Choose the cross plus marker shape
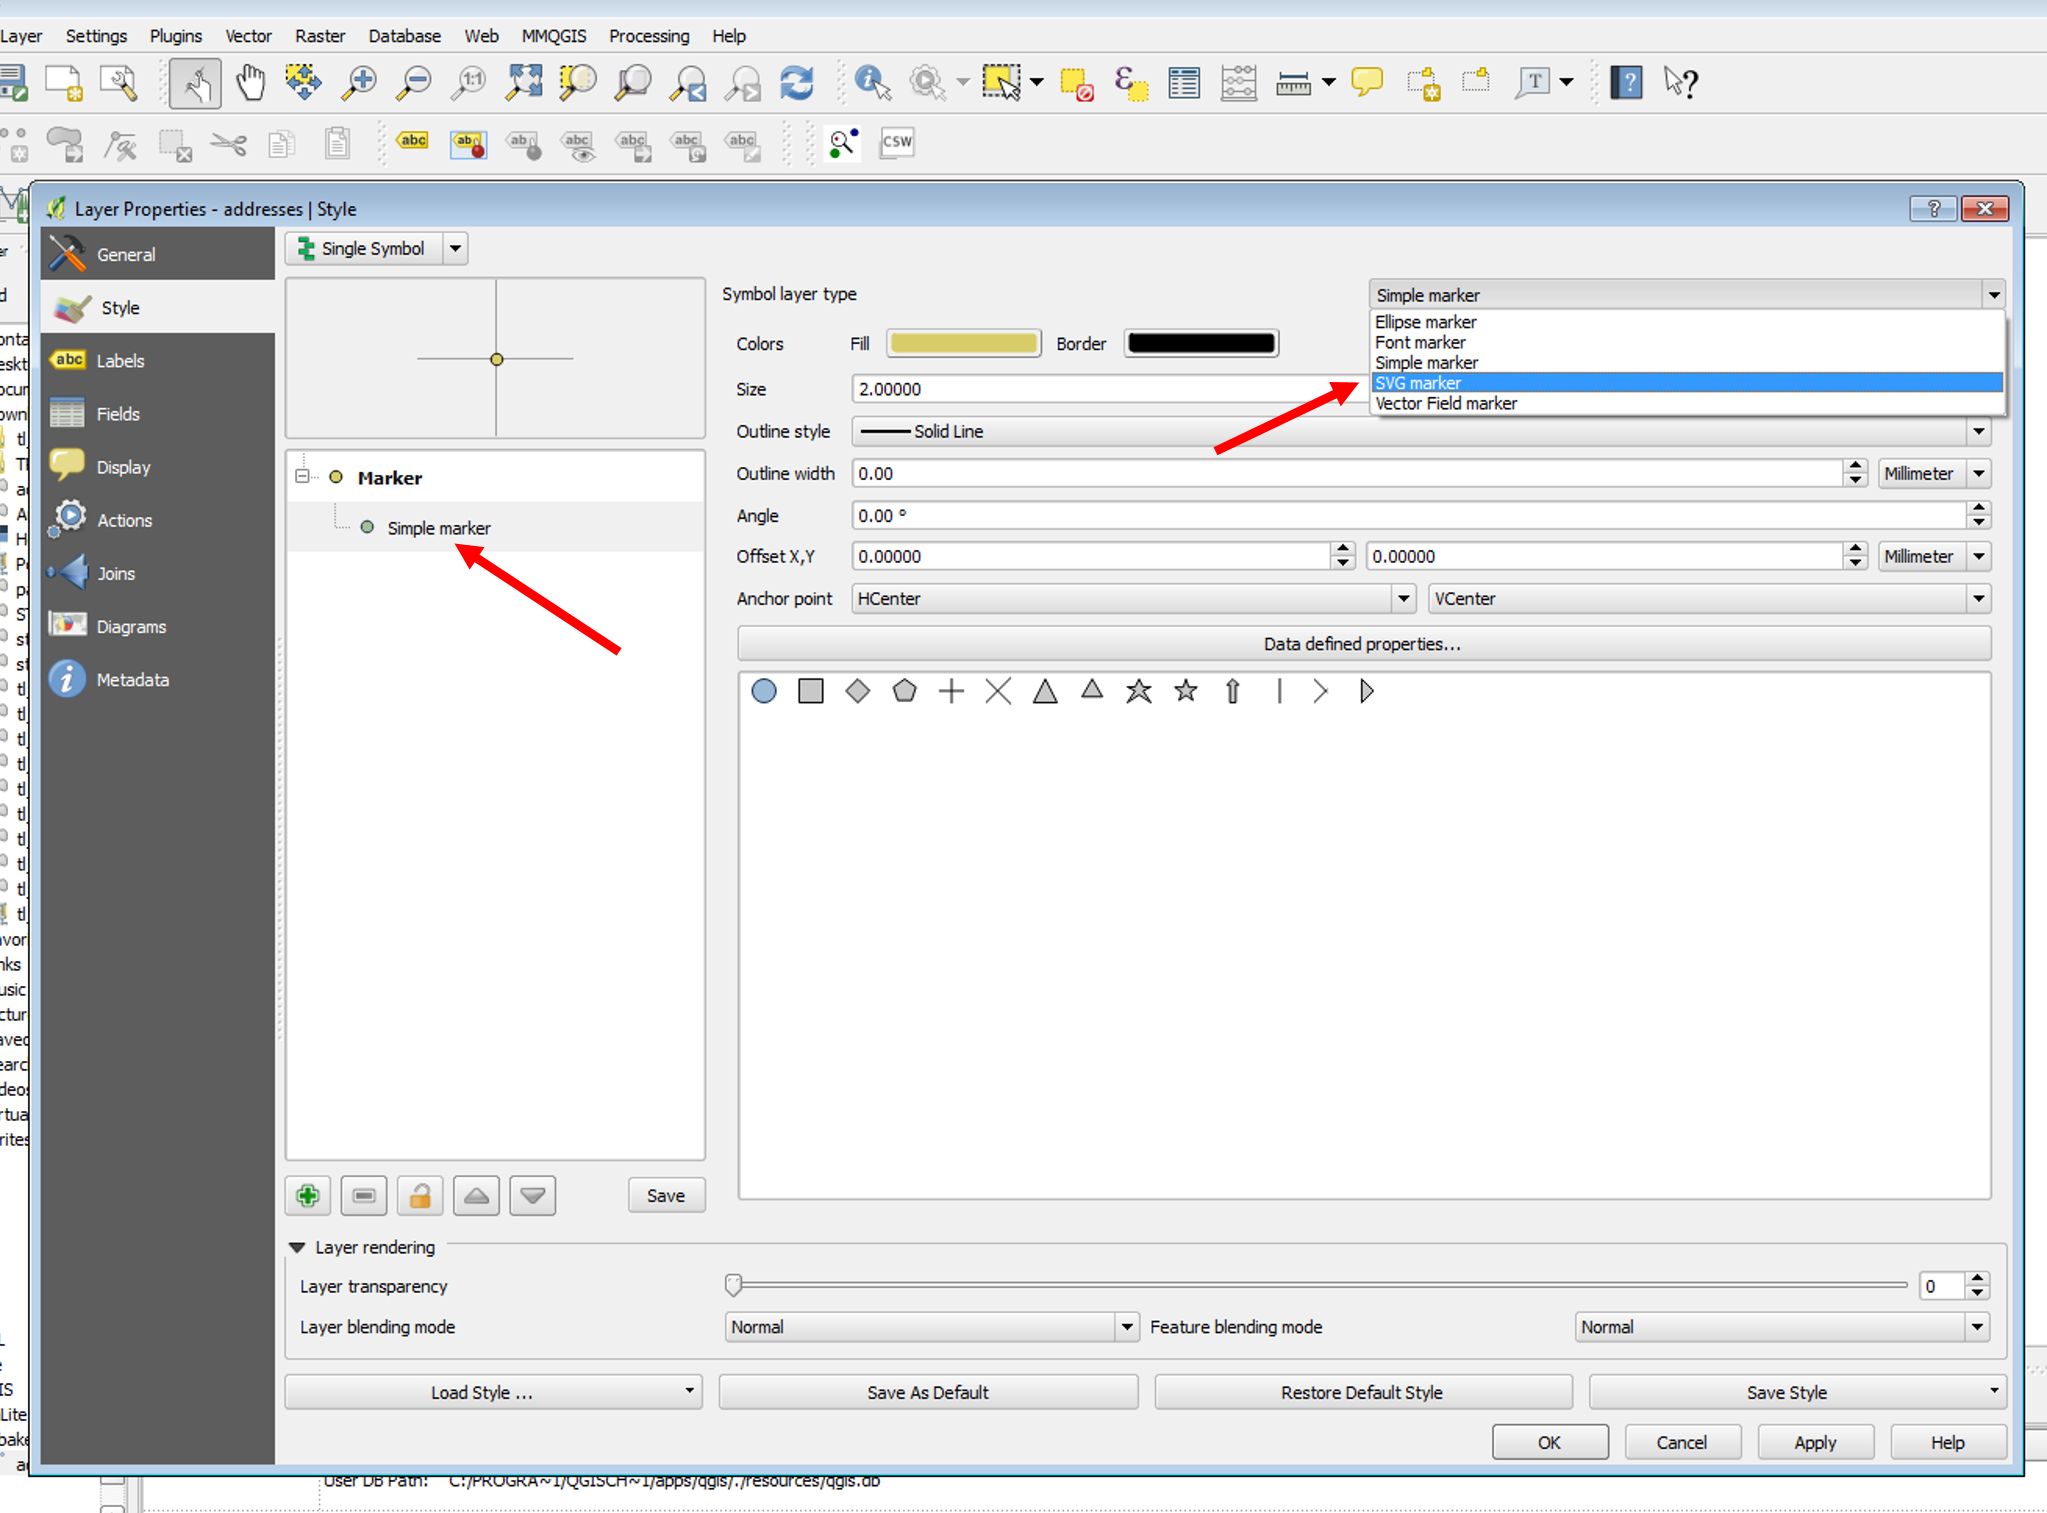The image size is (2047, 1513). [952, 691]
